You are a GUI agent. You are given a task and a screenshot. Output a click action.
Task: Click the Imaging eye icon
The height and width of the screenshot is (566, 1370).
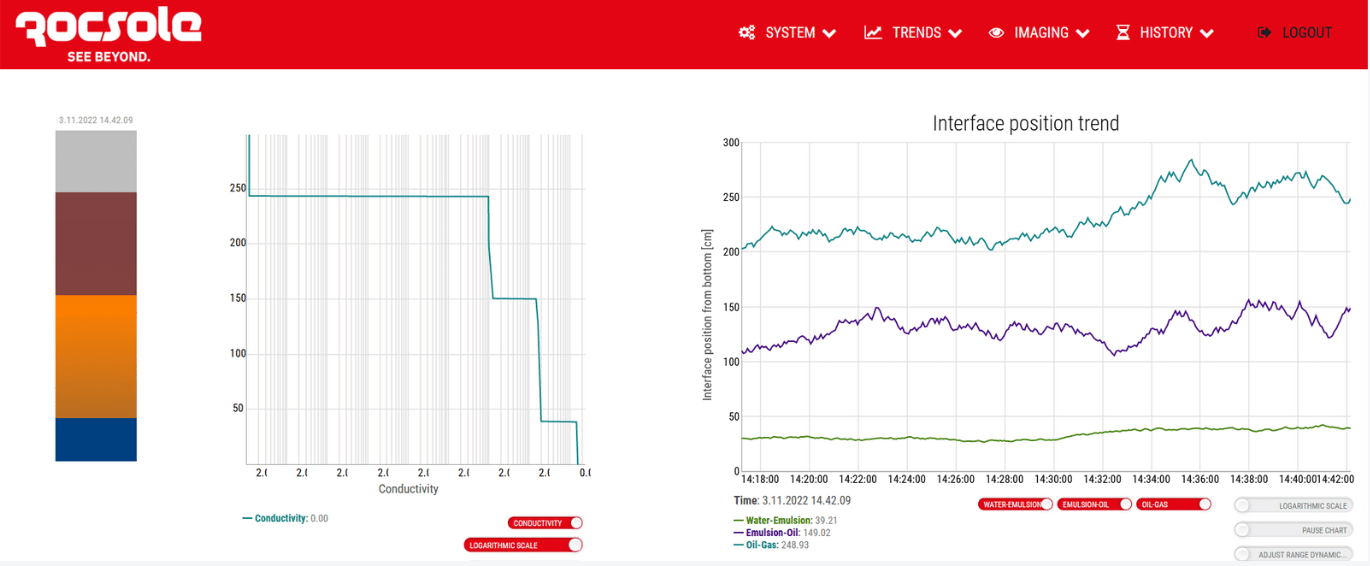click(996, 33)
